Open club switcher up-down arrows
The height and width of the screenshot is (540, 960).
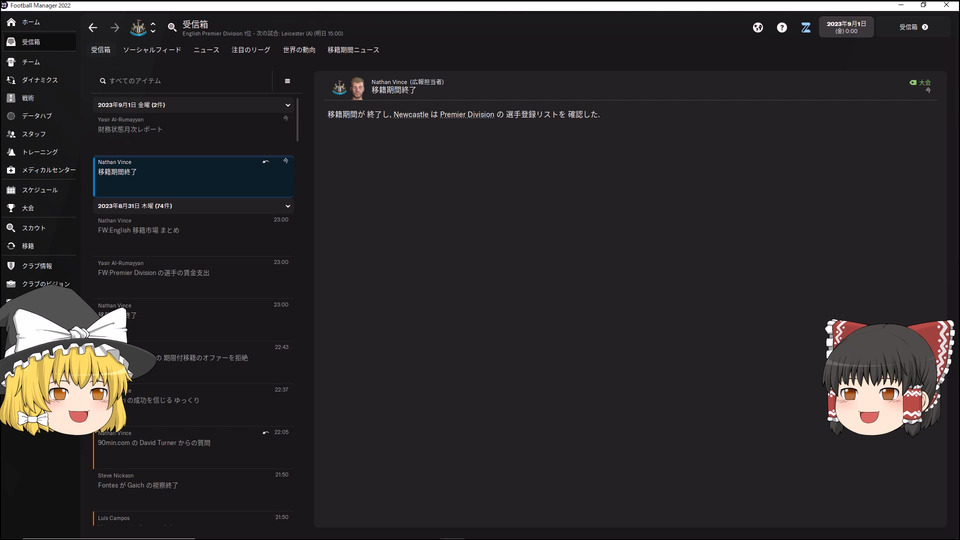pos(153,28)
